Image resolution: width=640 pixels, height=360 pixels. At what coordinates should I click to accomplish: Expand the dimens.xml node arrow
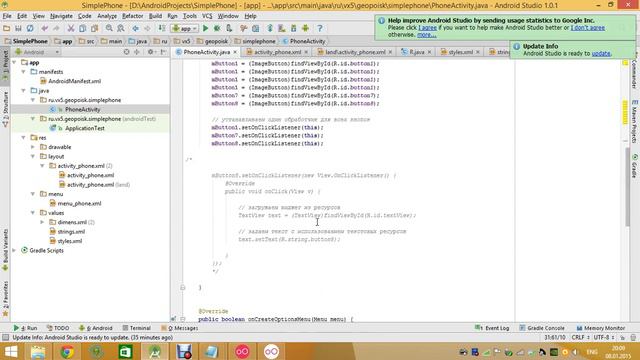pos(42,222)
